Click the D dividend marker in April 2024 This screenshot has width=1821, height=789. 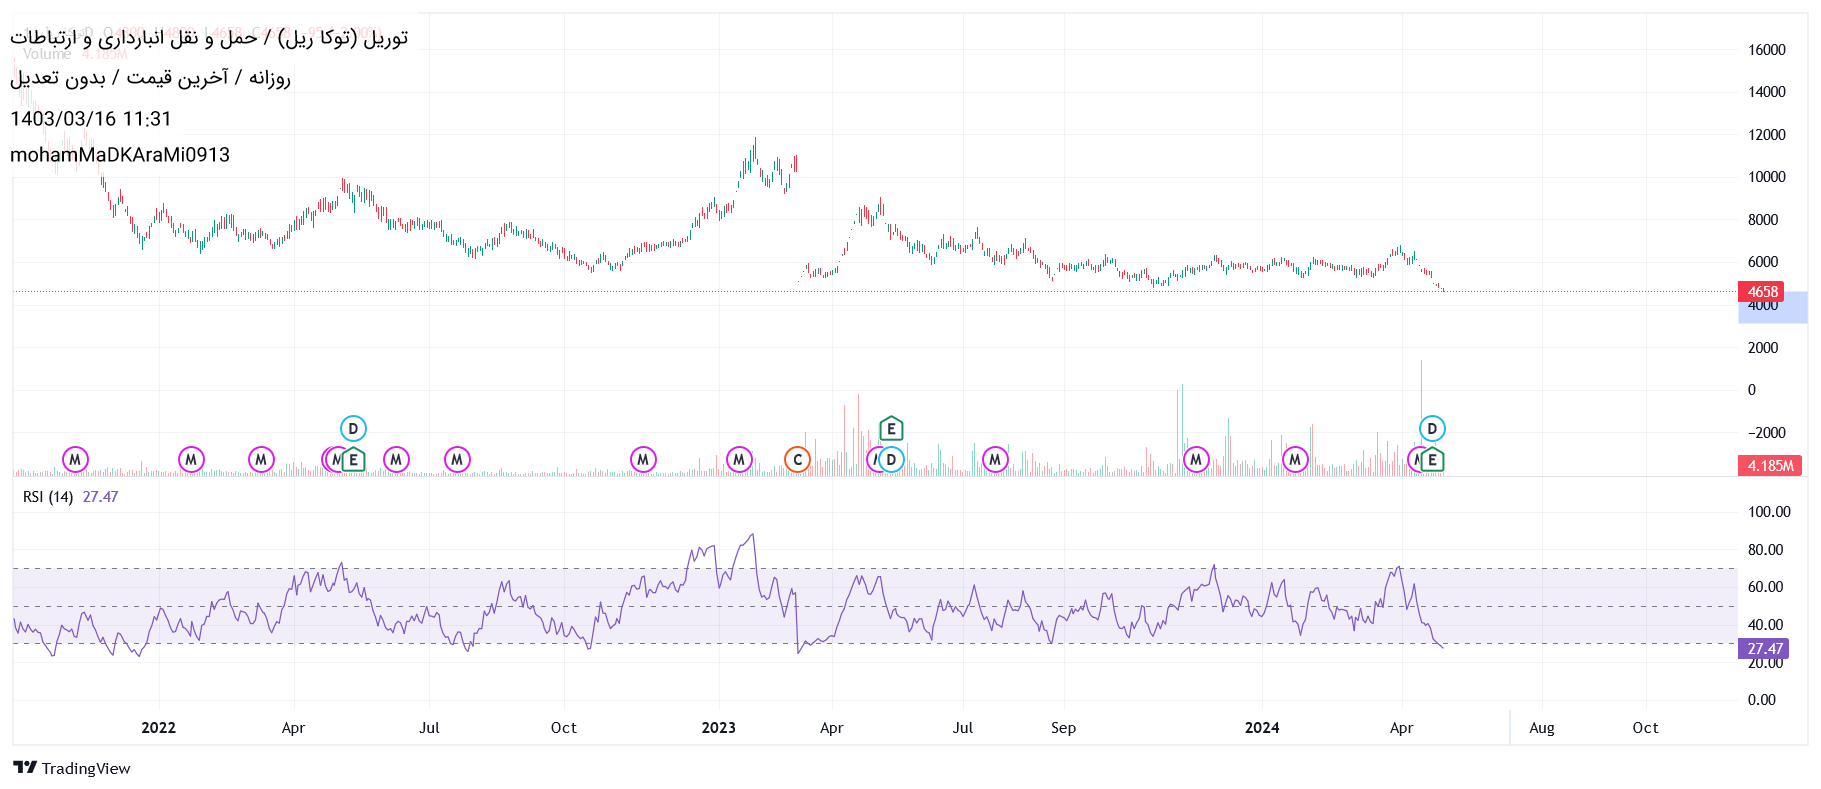[1432, 429]
